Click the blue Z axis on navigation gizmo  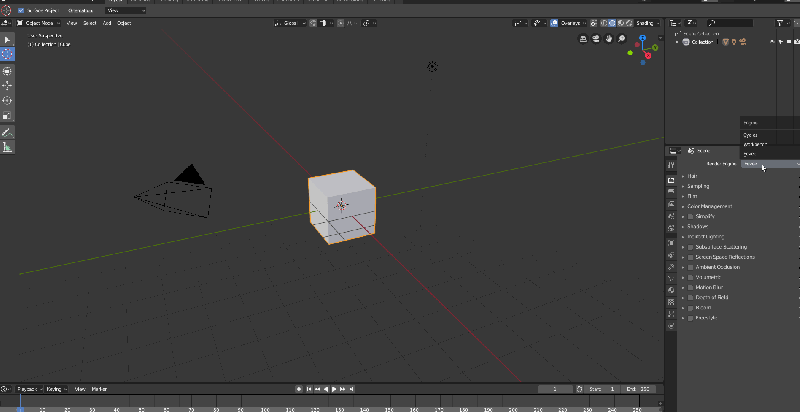click(642, 38)
